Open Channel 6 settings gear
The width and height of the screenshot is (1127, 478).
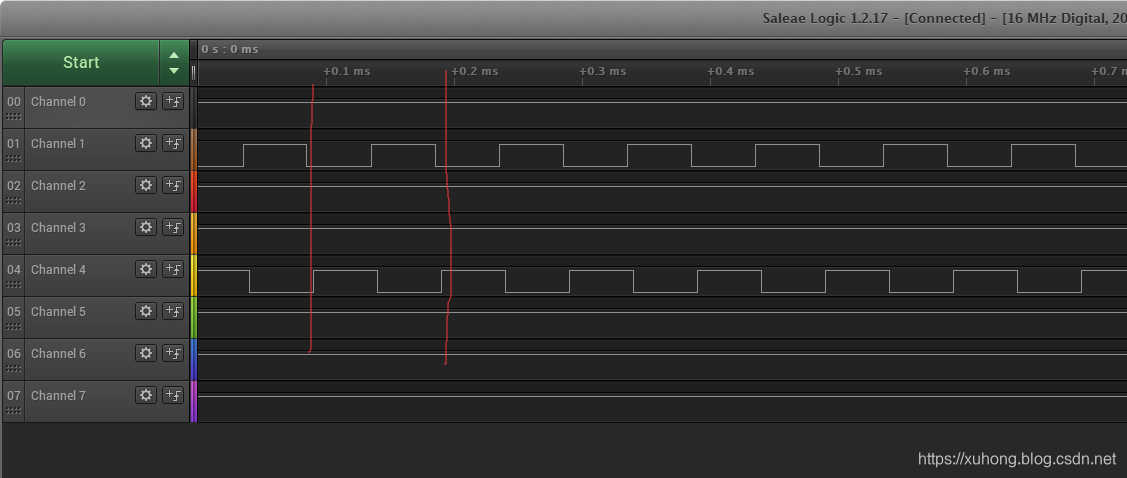click(x=146, y=353)
